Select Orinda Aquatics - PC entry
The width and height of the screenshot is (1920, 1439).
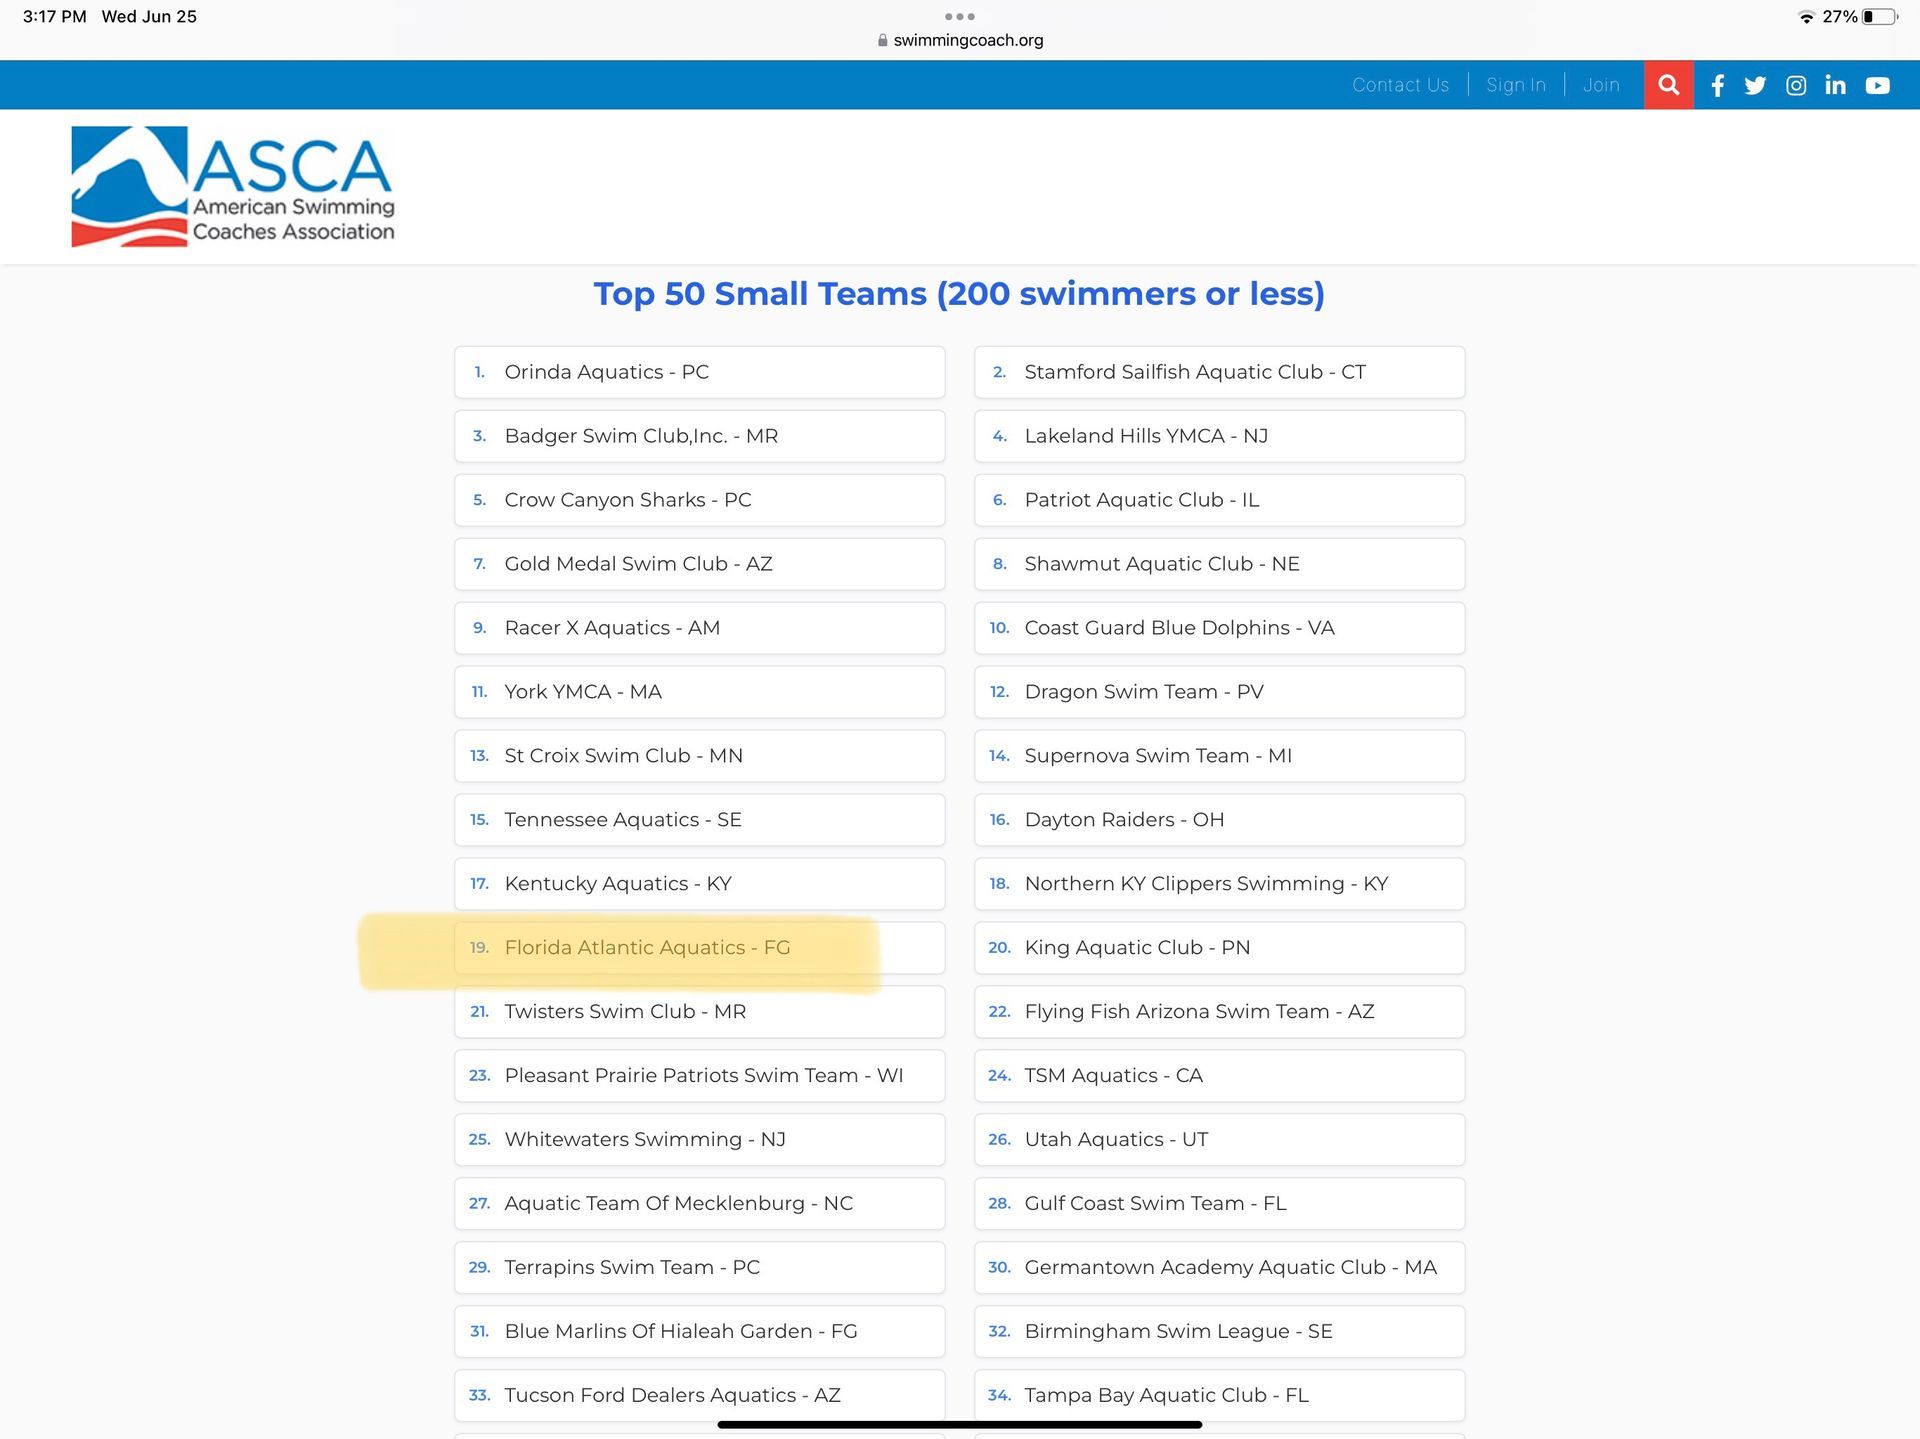point(699,372)
